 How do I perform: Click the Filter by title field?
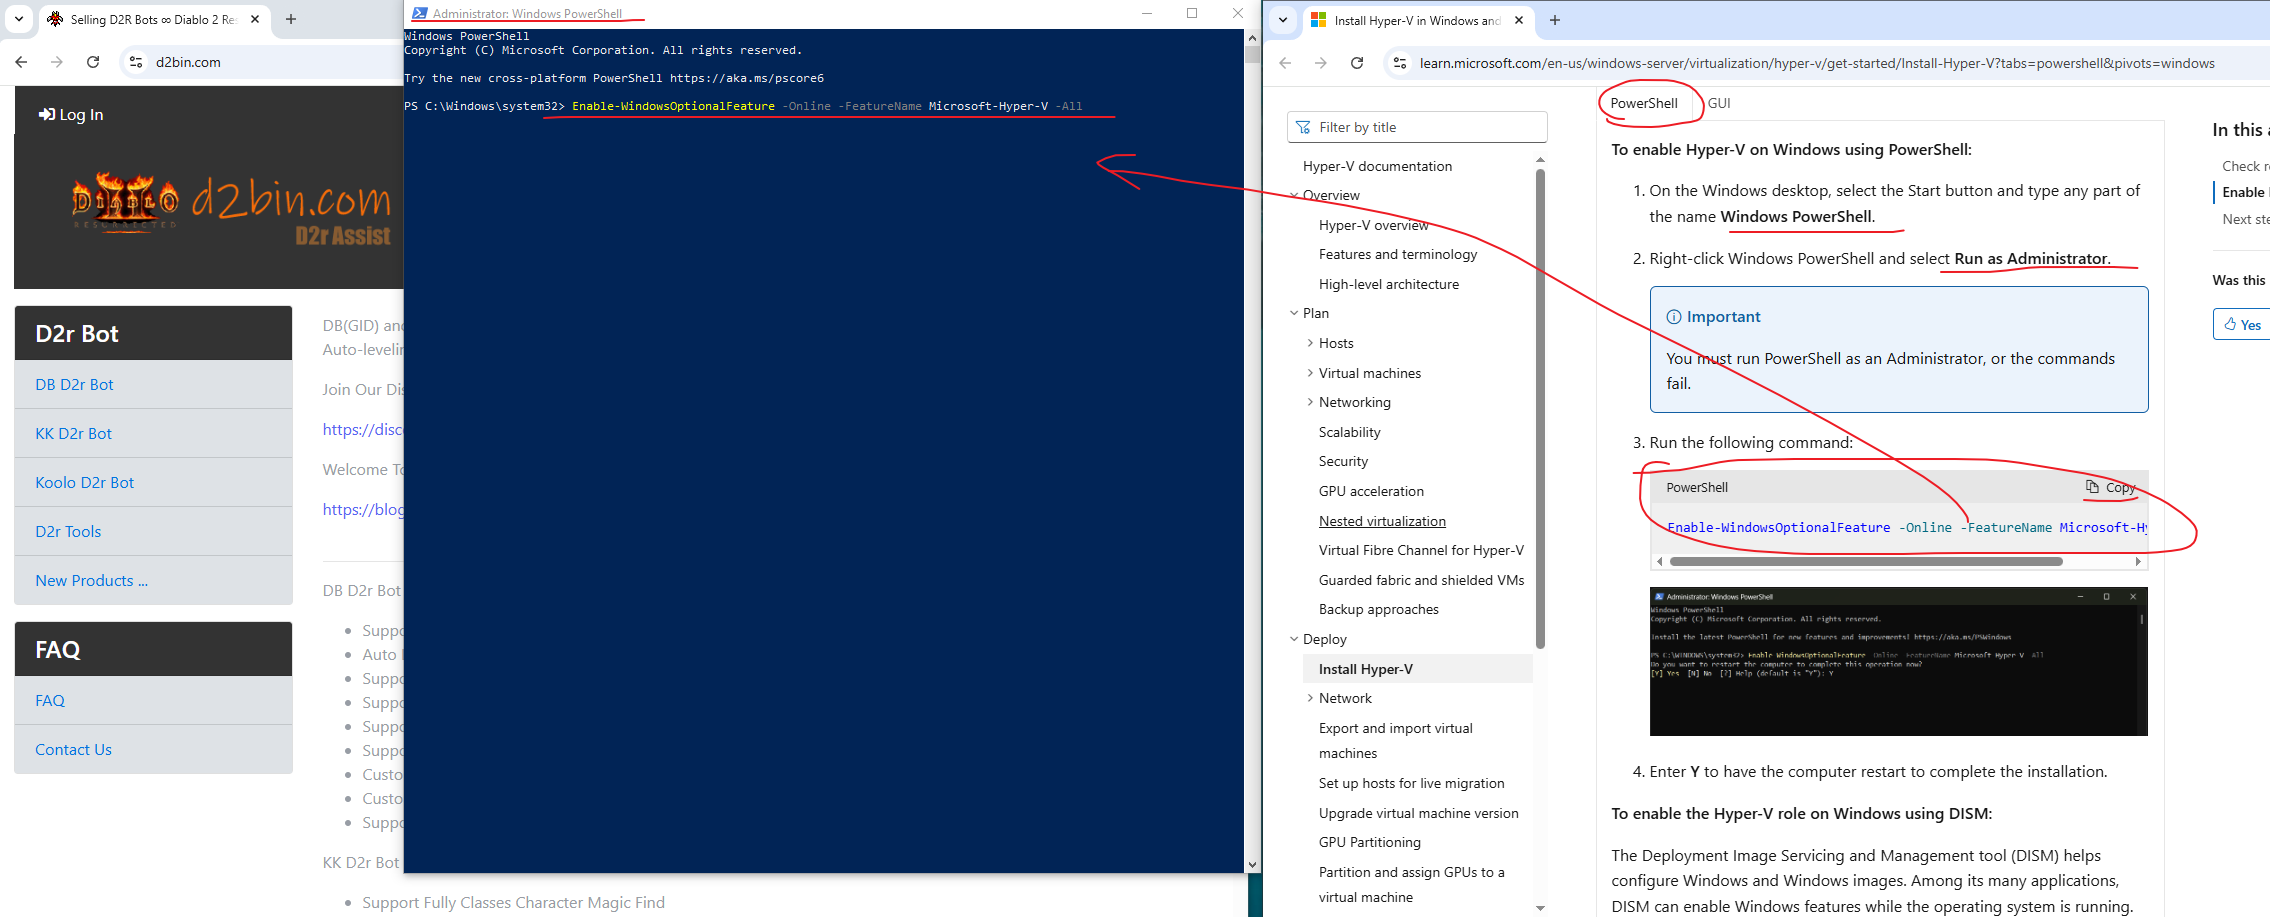point(1417,127)
